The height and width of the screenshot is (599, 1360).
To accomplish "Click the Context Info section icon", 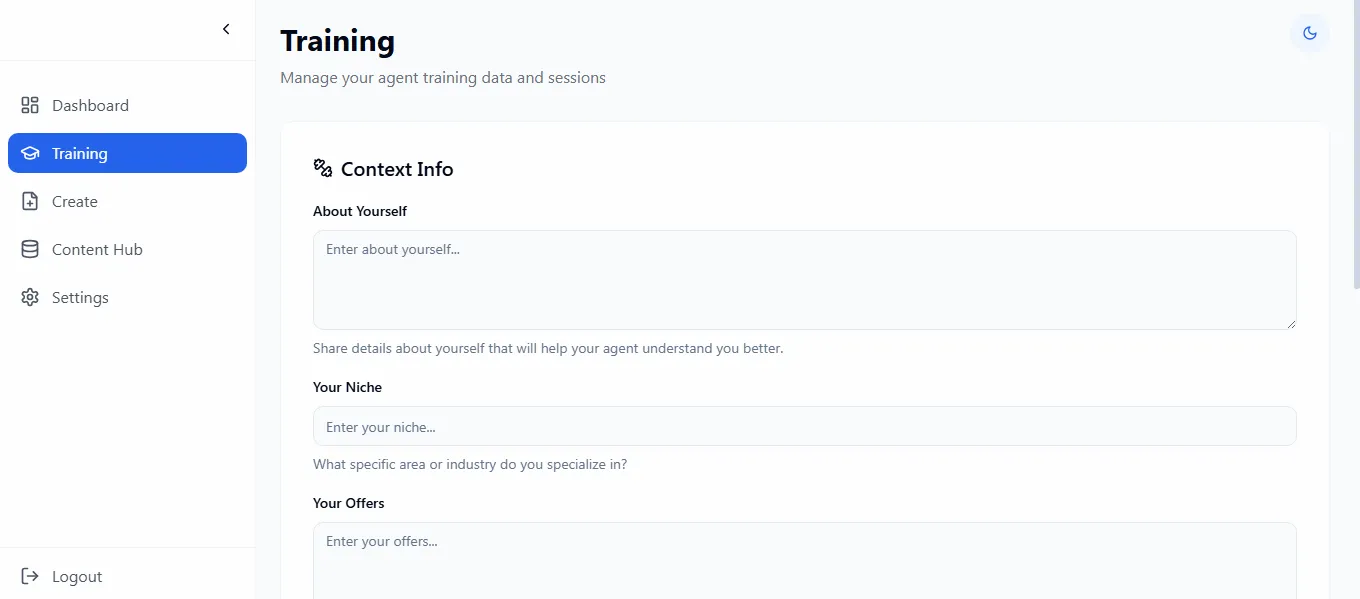I will (322, 168).
